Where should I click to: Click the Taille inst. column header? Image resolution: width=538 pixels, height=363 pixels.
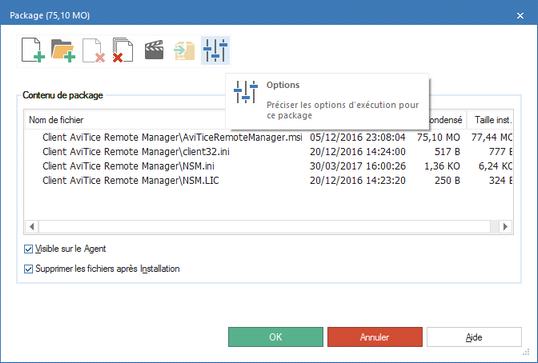[x=490, y=120]
